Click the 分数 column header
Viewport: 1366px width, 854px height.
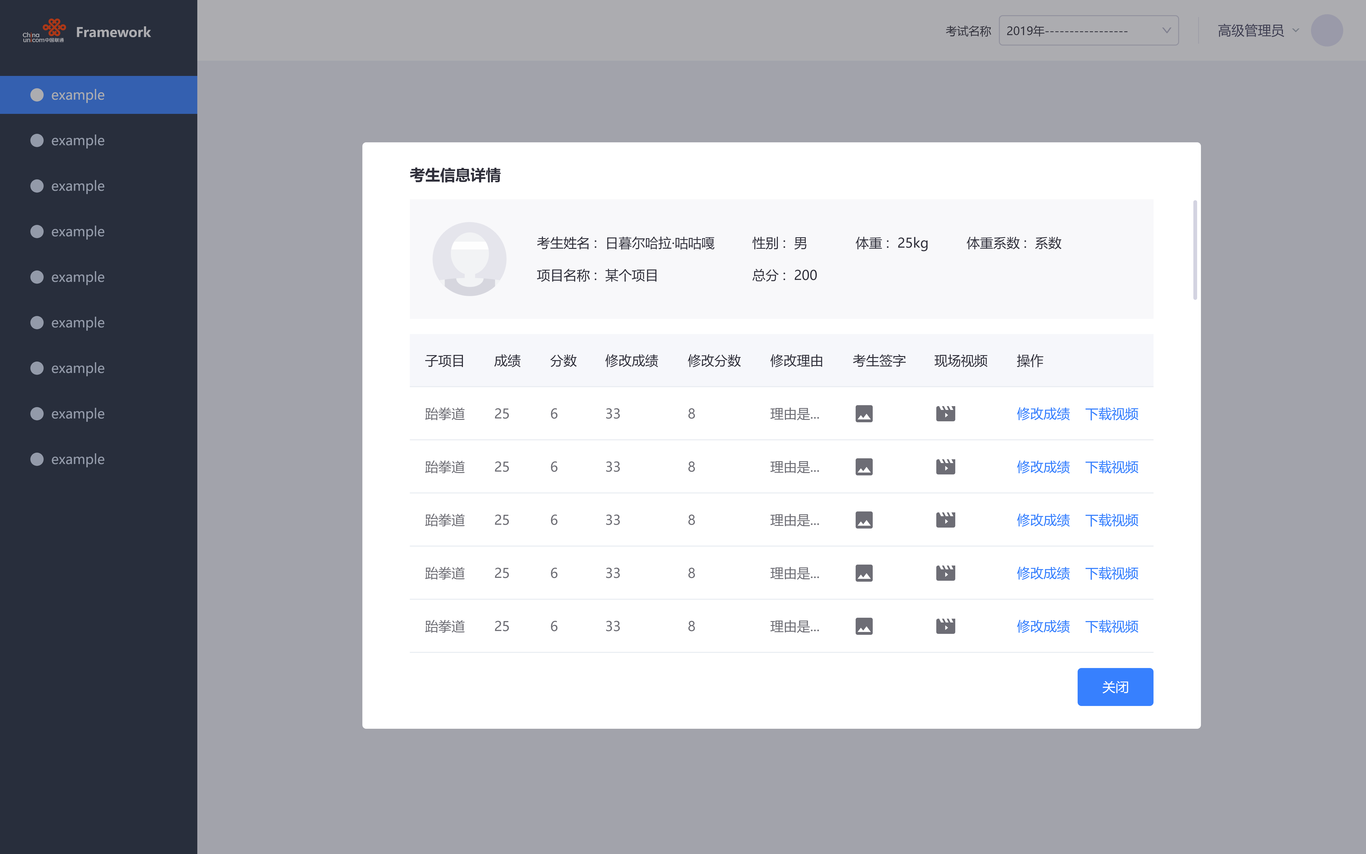click(563, 361)
